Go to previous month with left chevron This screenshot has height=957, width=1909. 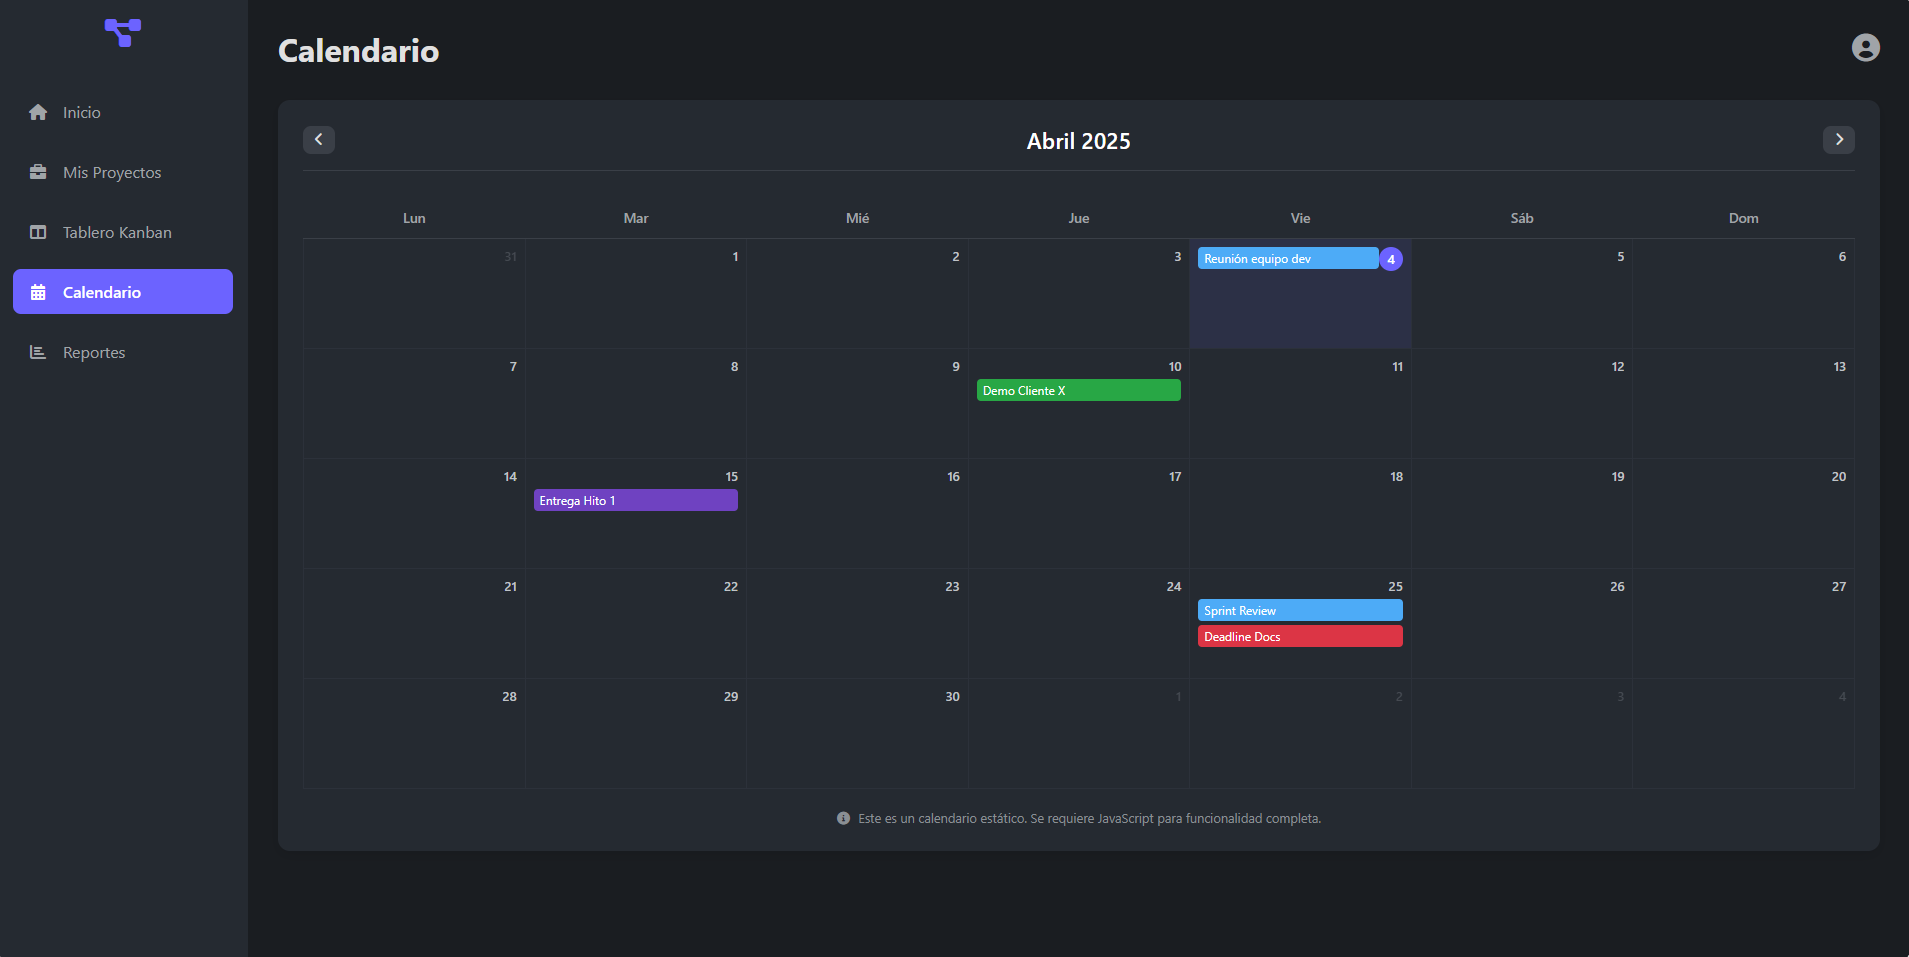point(319,140)
